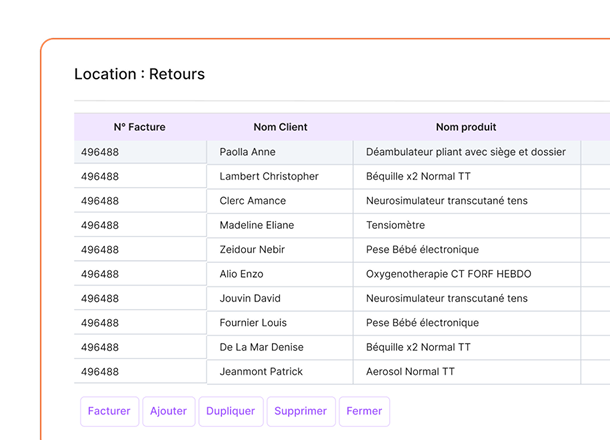Click the Nom produit column header
Screen dimensions: 610x440
[x=466, y=127]
